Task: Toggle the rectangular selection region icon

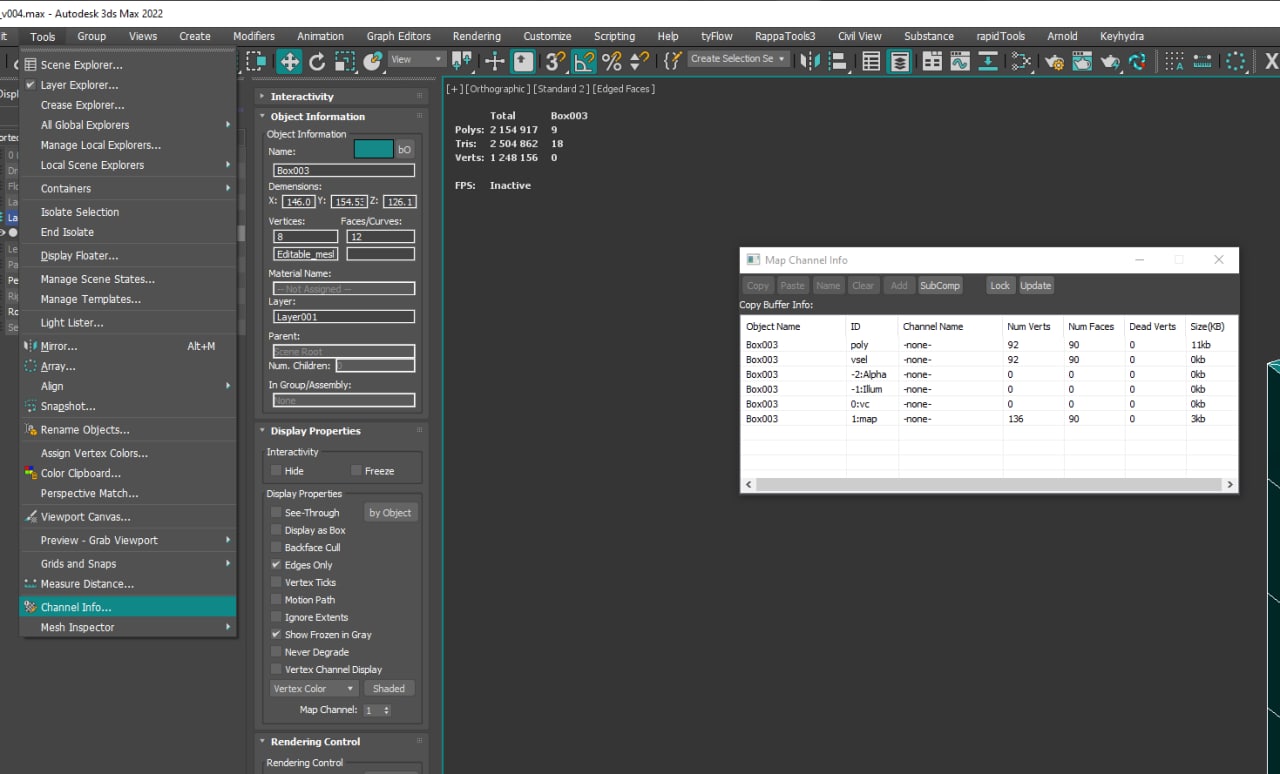Action: point(256,61)
